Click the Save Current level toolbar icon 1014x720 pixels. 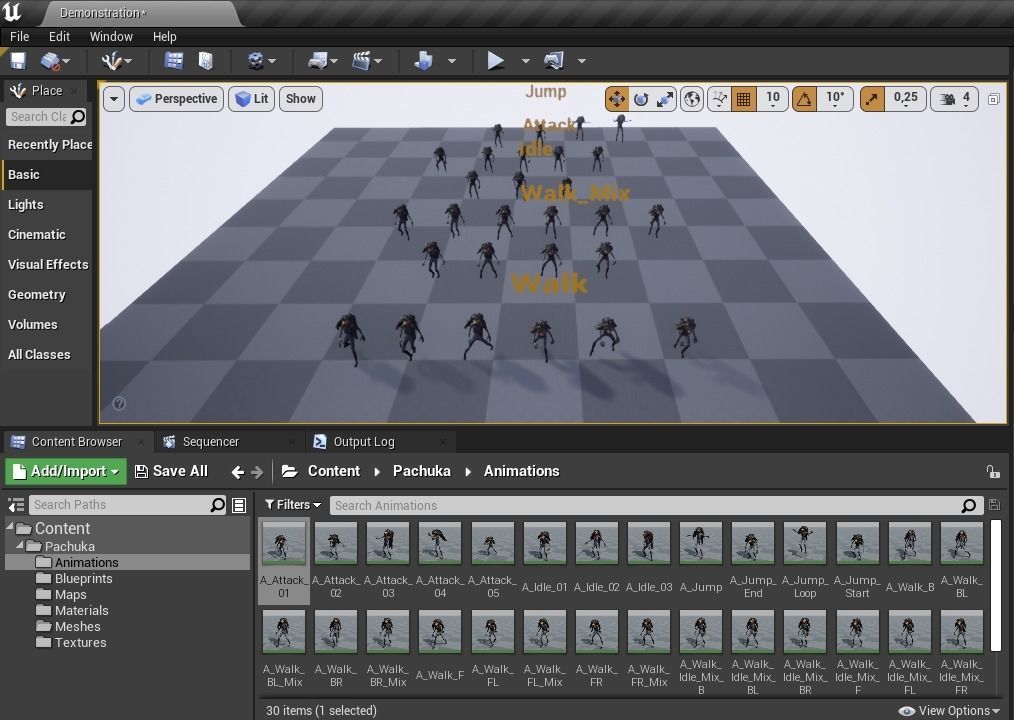click(18, 61)
